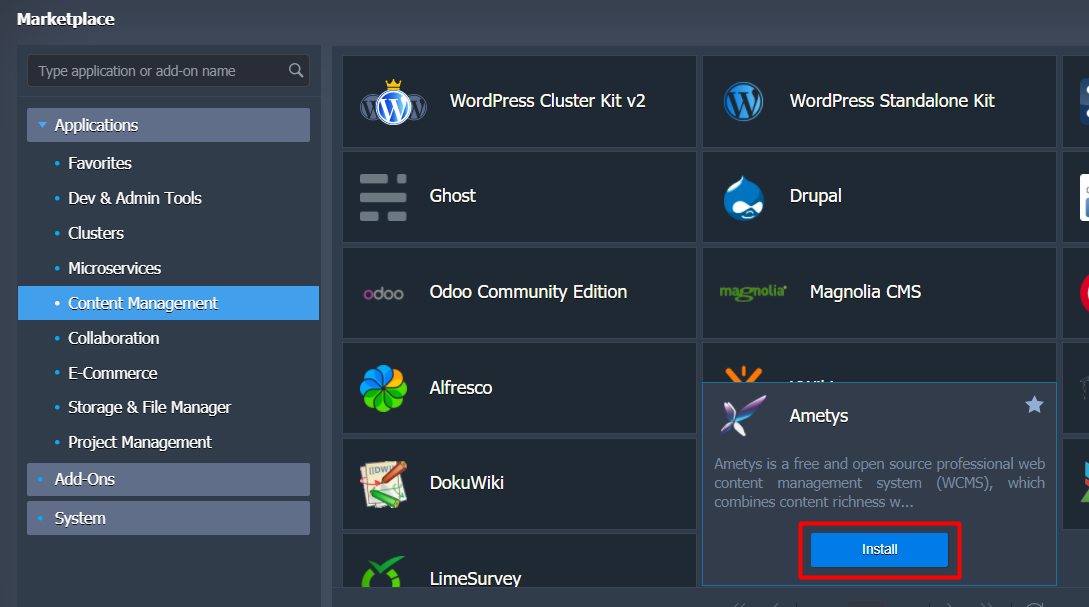The image size is (1089, 607).
Task: Click the LimeSurvey logo
Action: point(383,572)
